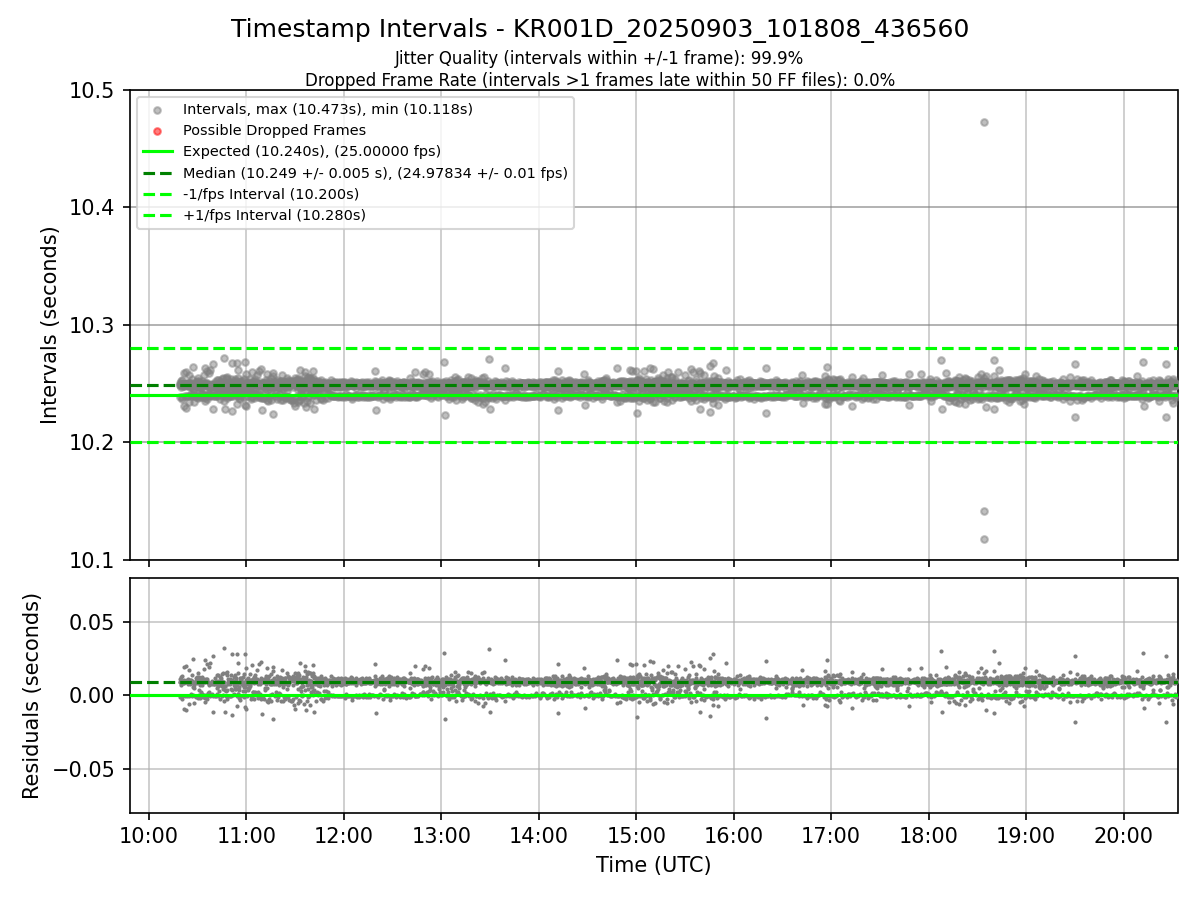Click the x-axis tick label '10:00'

149,834
